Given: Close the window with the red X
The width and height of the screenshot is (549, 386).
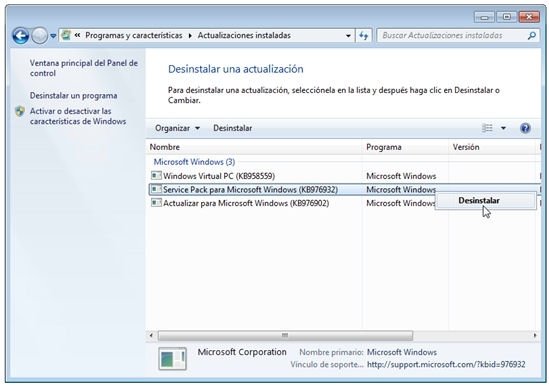Looking at the screenshot, I should (x=529, y=17).
